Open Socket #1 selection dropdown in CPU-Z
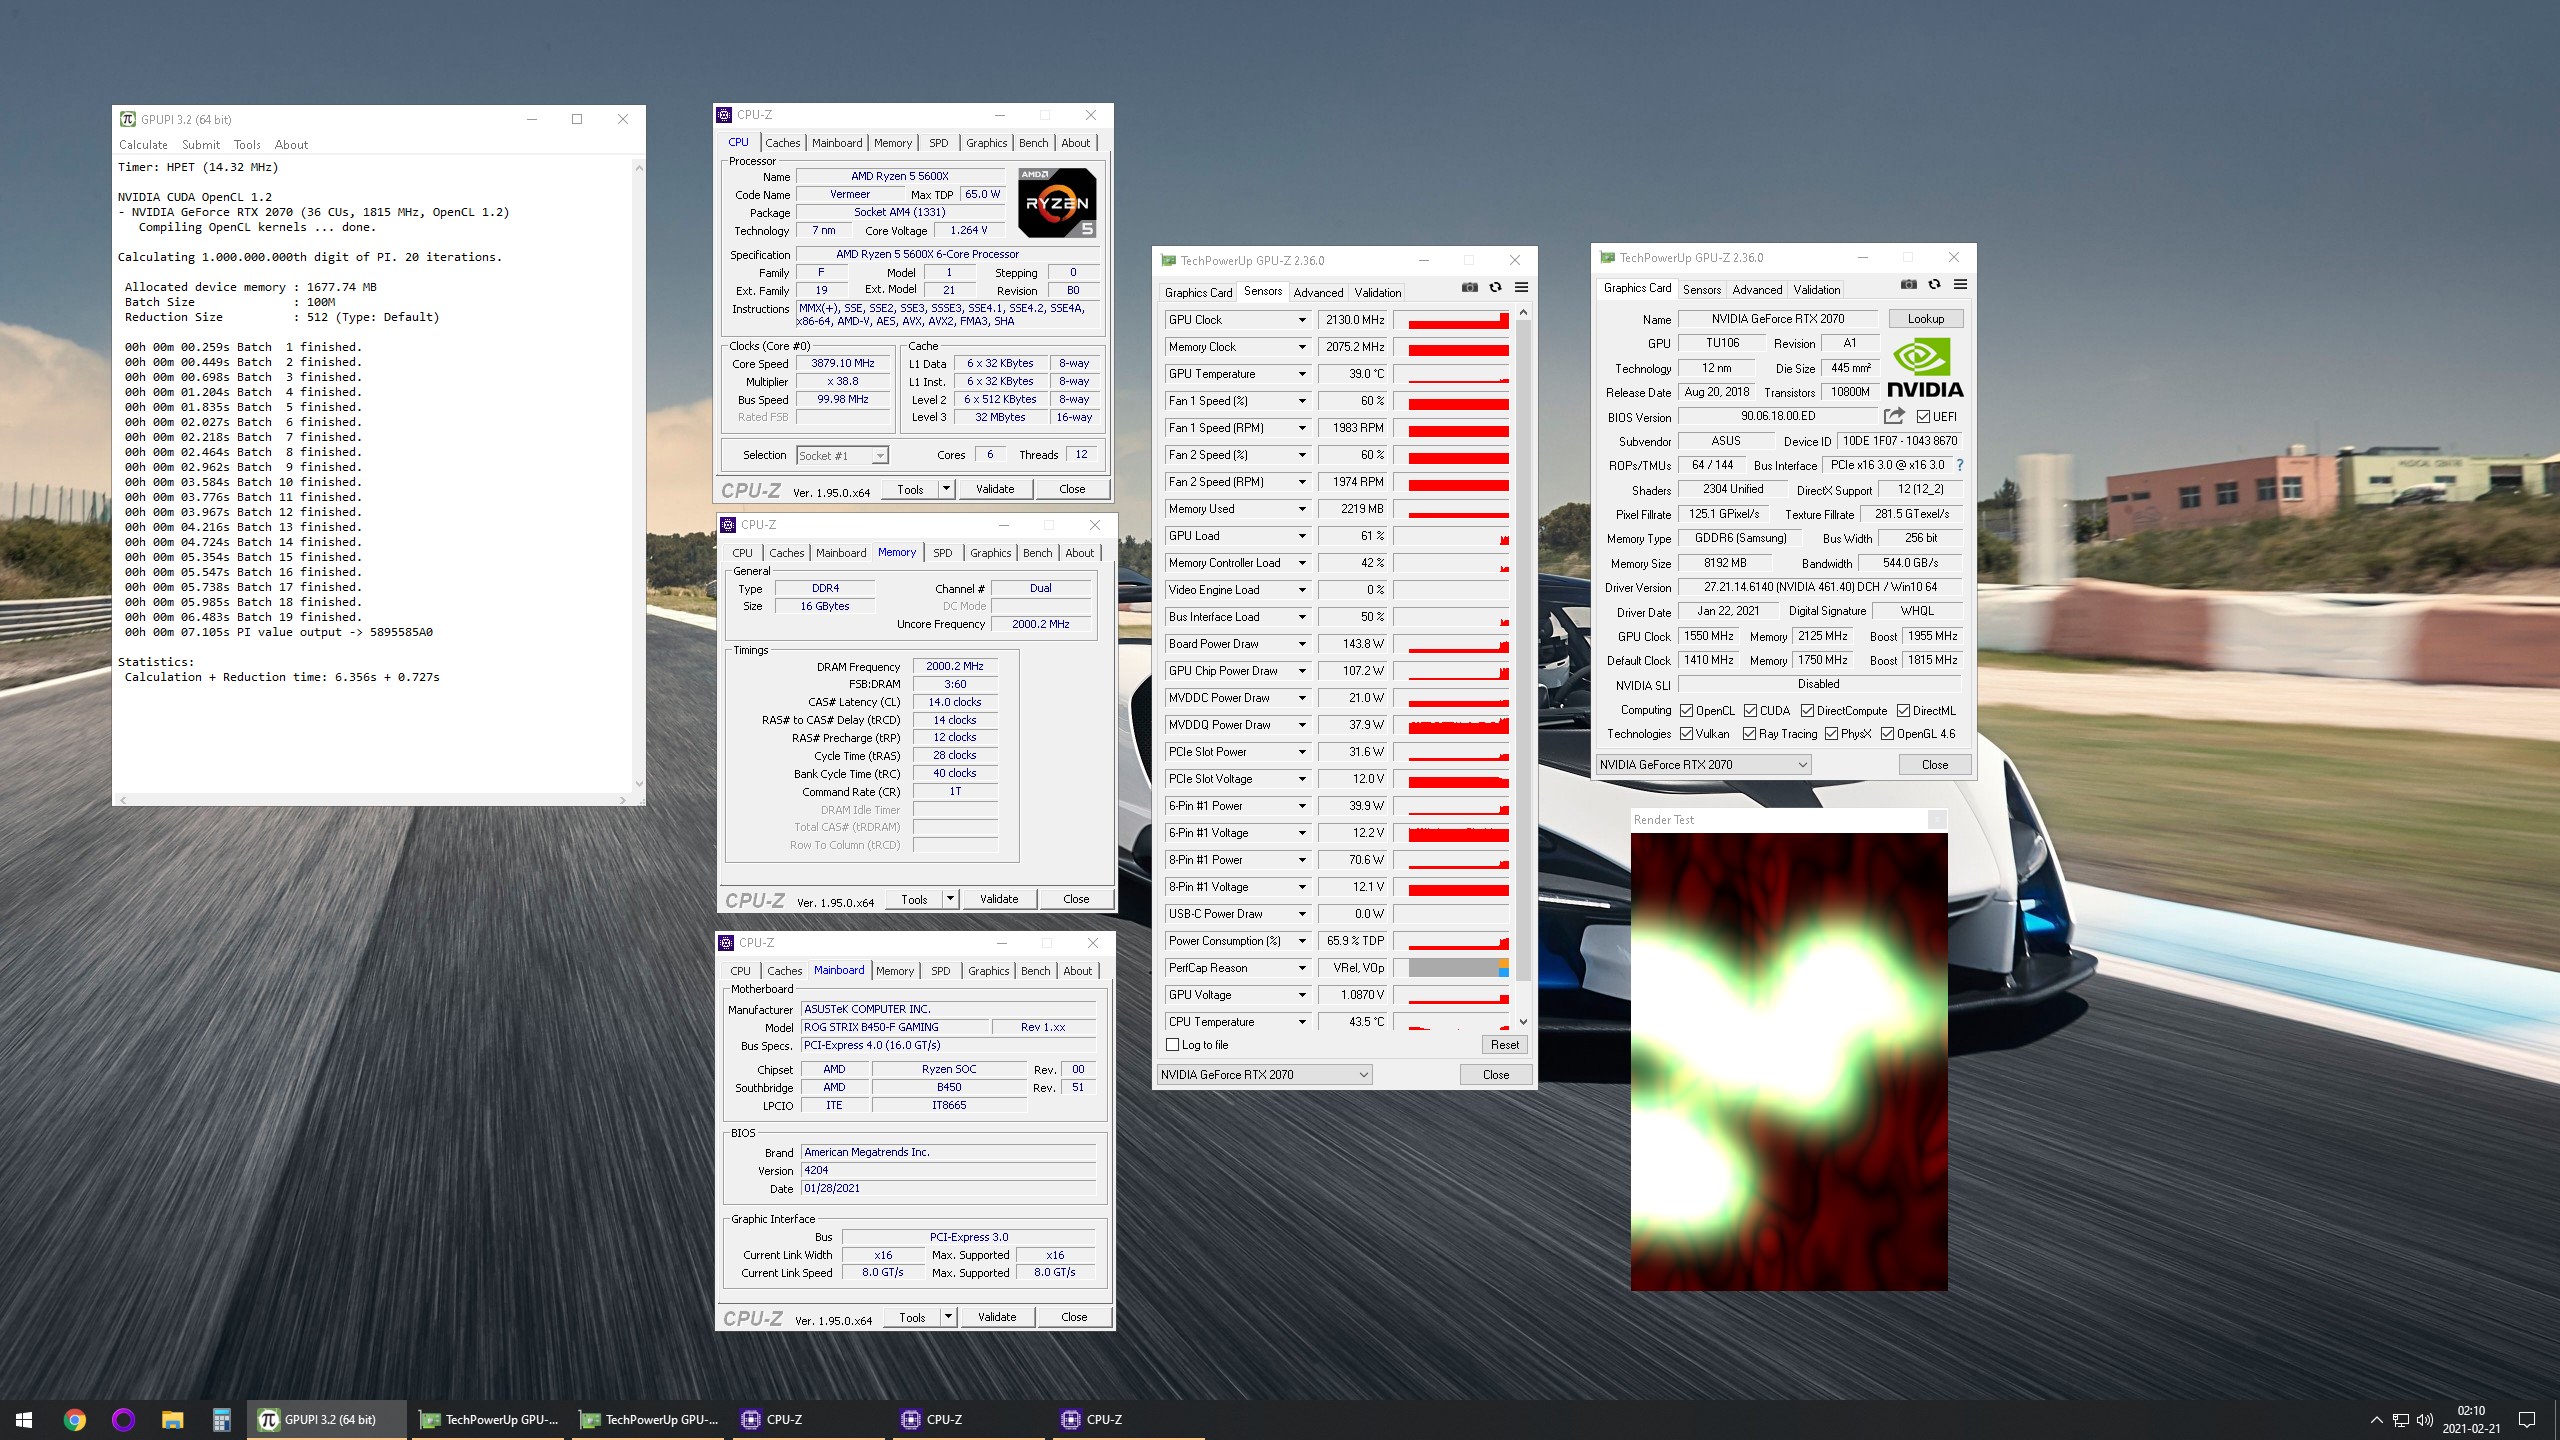Viewport: 2560px width, 1440px height. [x=842, y=456]
